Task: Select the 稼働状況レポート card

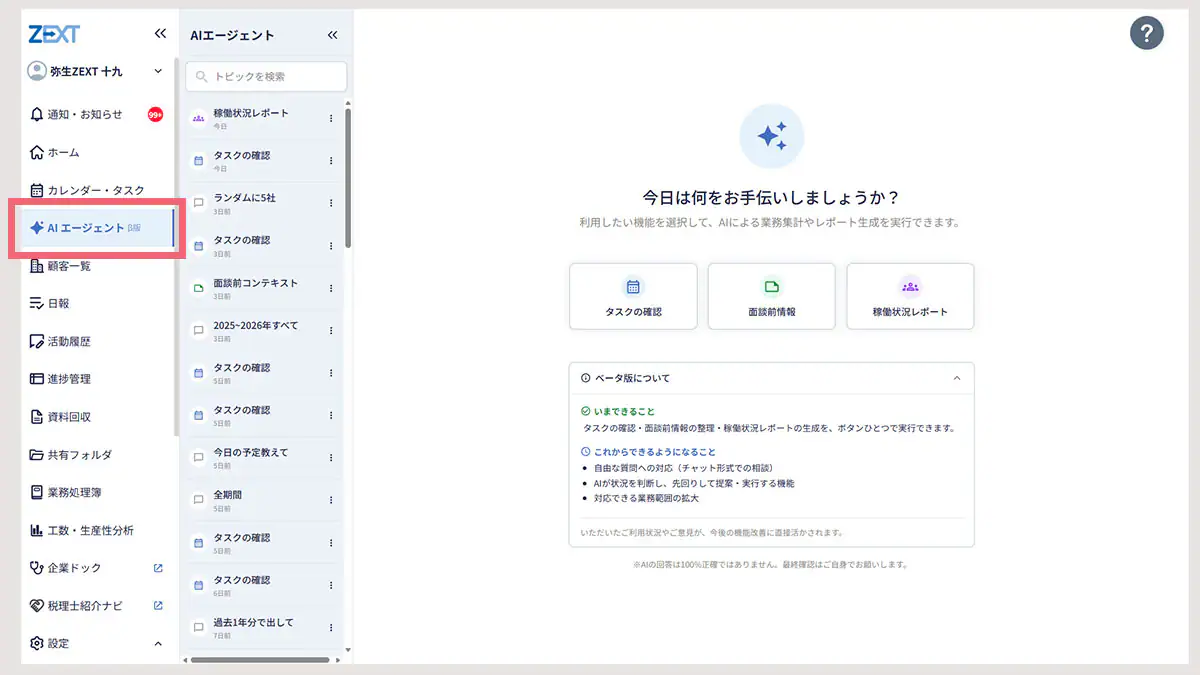Action: pyautogui.click(x=910, y=296)
